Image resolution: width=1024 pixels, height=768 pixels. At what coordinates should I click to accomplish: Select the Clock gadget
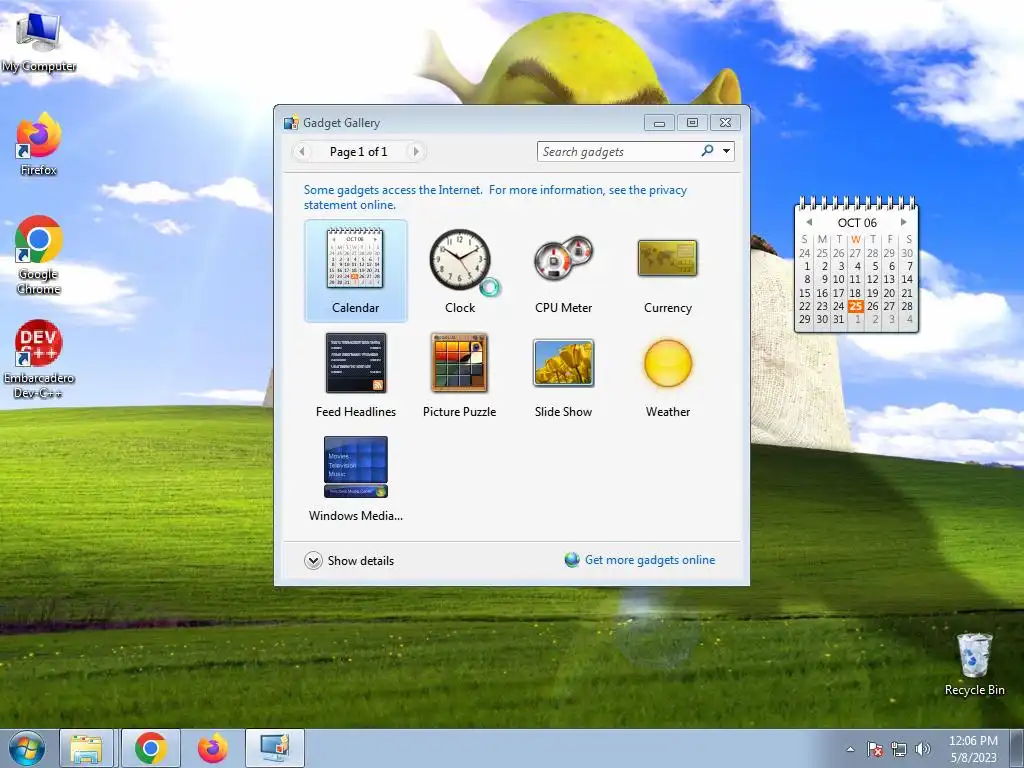pyautogui.click(x=460, y=270)
